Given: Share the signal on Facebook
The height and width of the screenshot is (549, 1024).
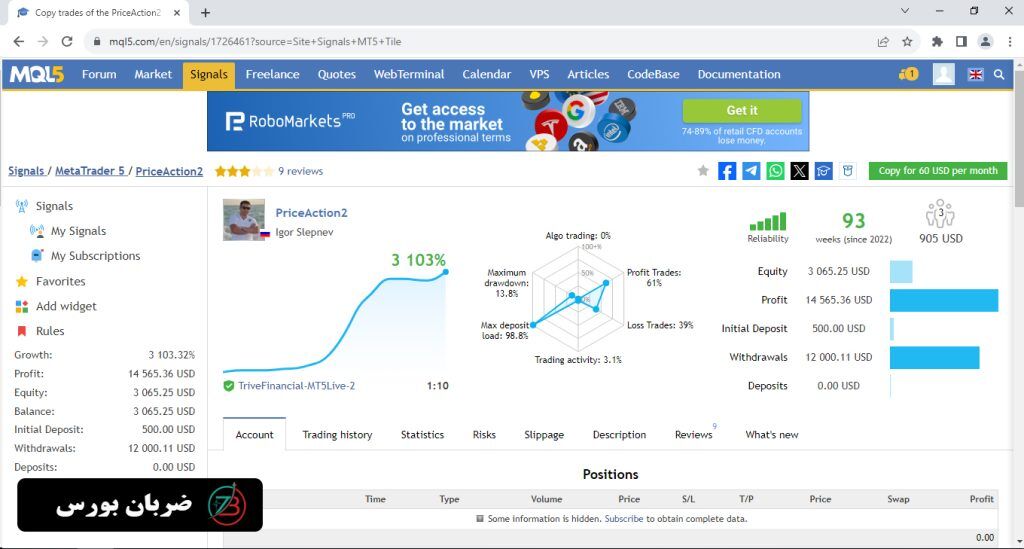Looking at the screenshot, I should tap(727, 171).
